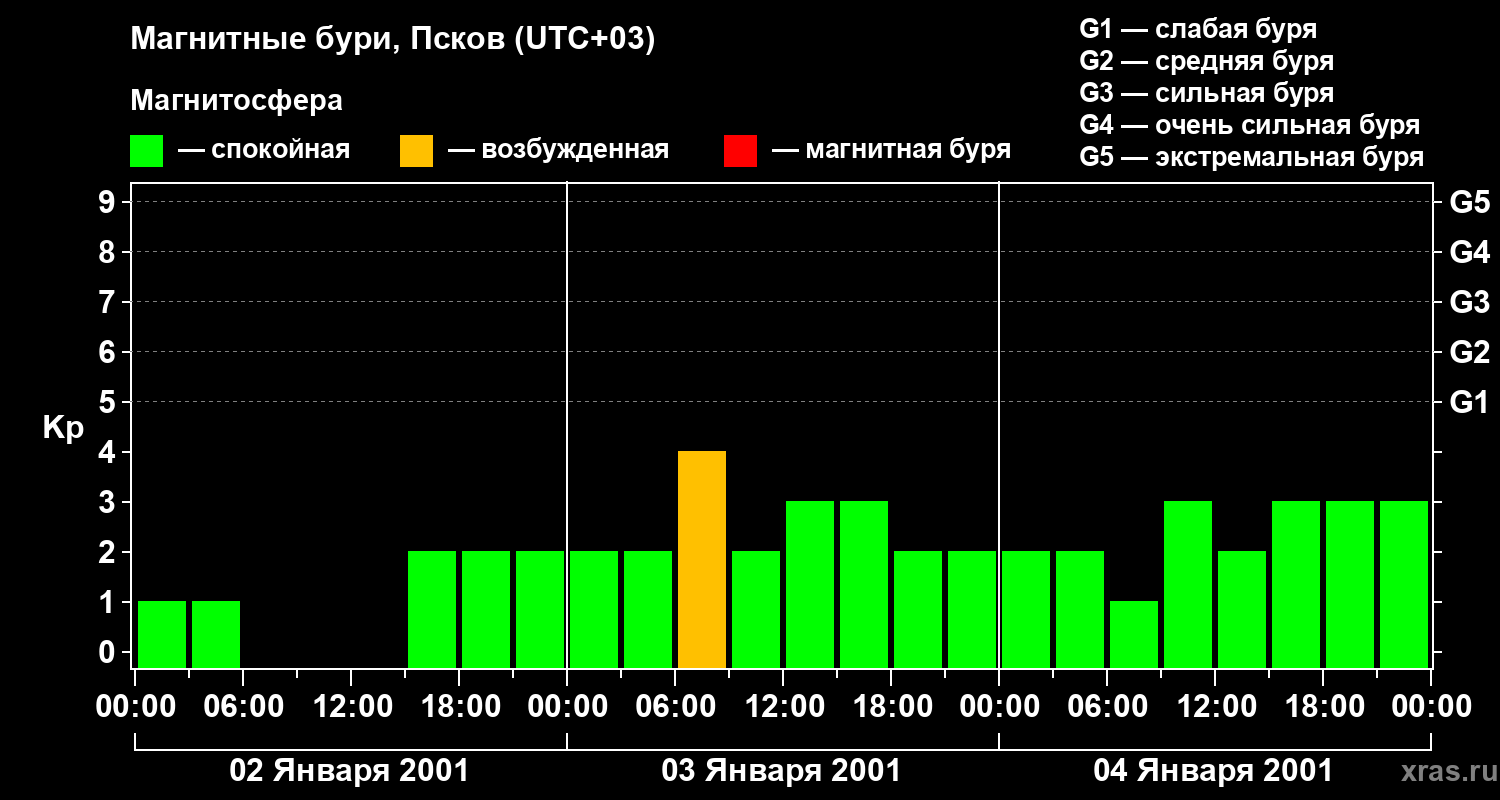The width and height of the screenshot is (1500, 800).
Task: Select the "02 Января 2001" date label
Action: click(349, 771)
